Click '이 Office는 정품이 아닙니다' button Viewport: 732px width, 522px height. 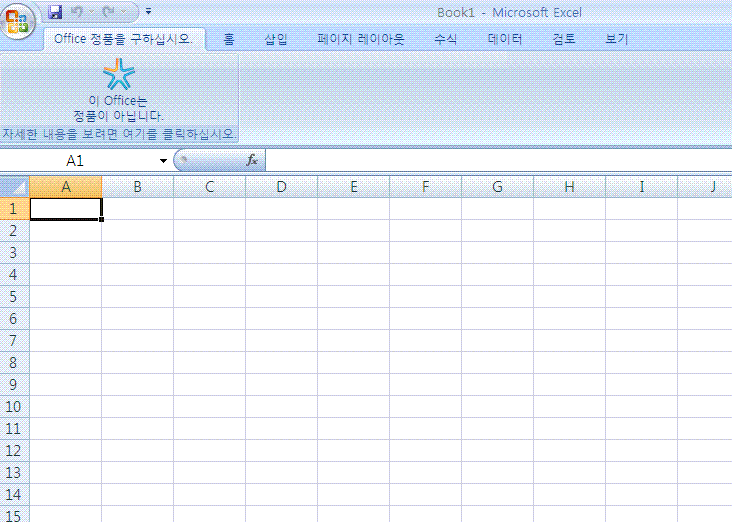coord(119,90)
